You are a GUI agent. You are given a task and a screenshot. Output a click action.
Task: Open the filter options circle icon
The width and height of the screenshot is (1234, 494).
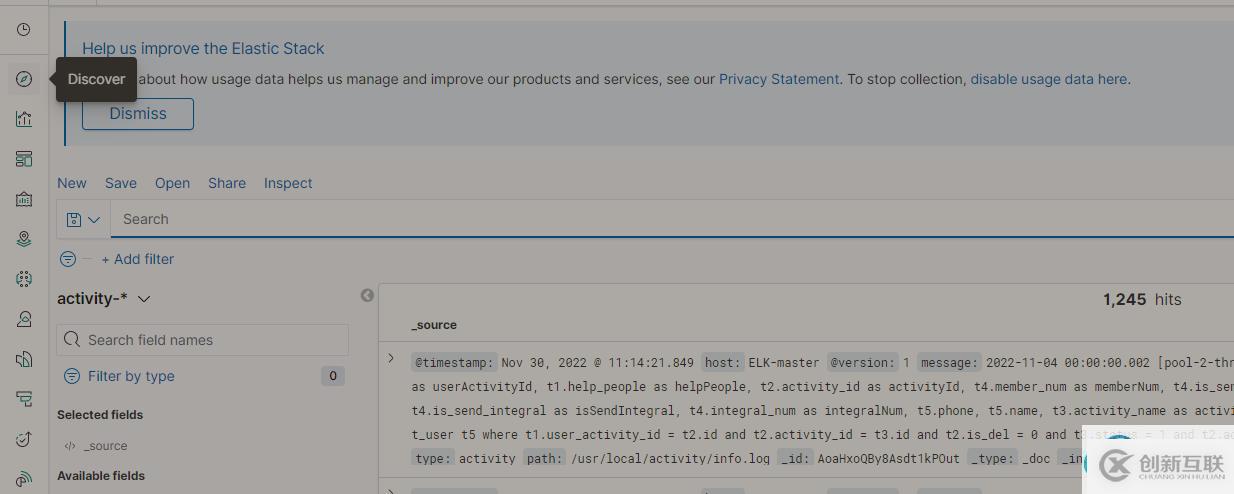[68, 259]
